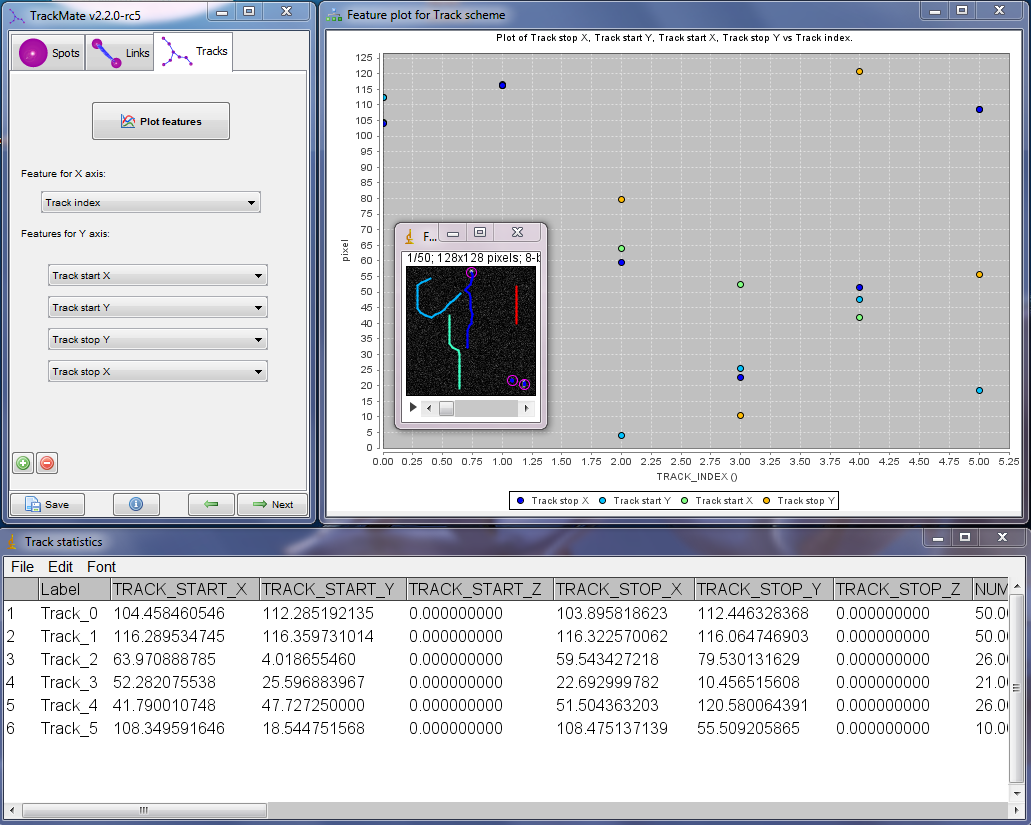Click the green add Y-axis feature icon
The width and height of the screenshot is (1031, 825).
[x=23, y=463]
